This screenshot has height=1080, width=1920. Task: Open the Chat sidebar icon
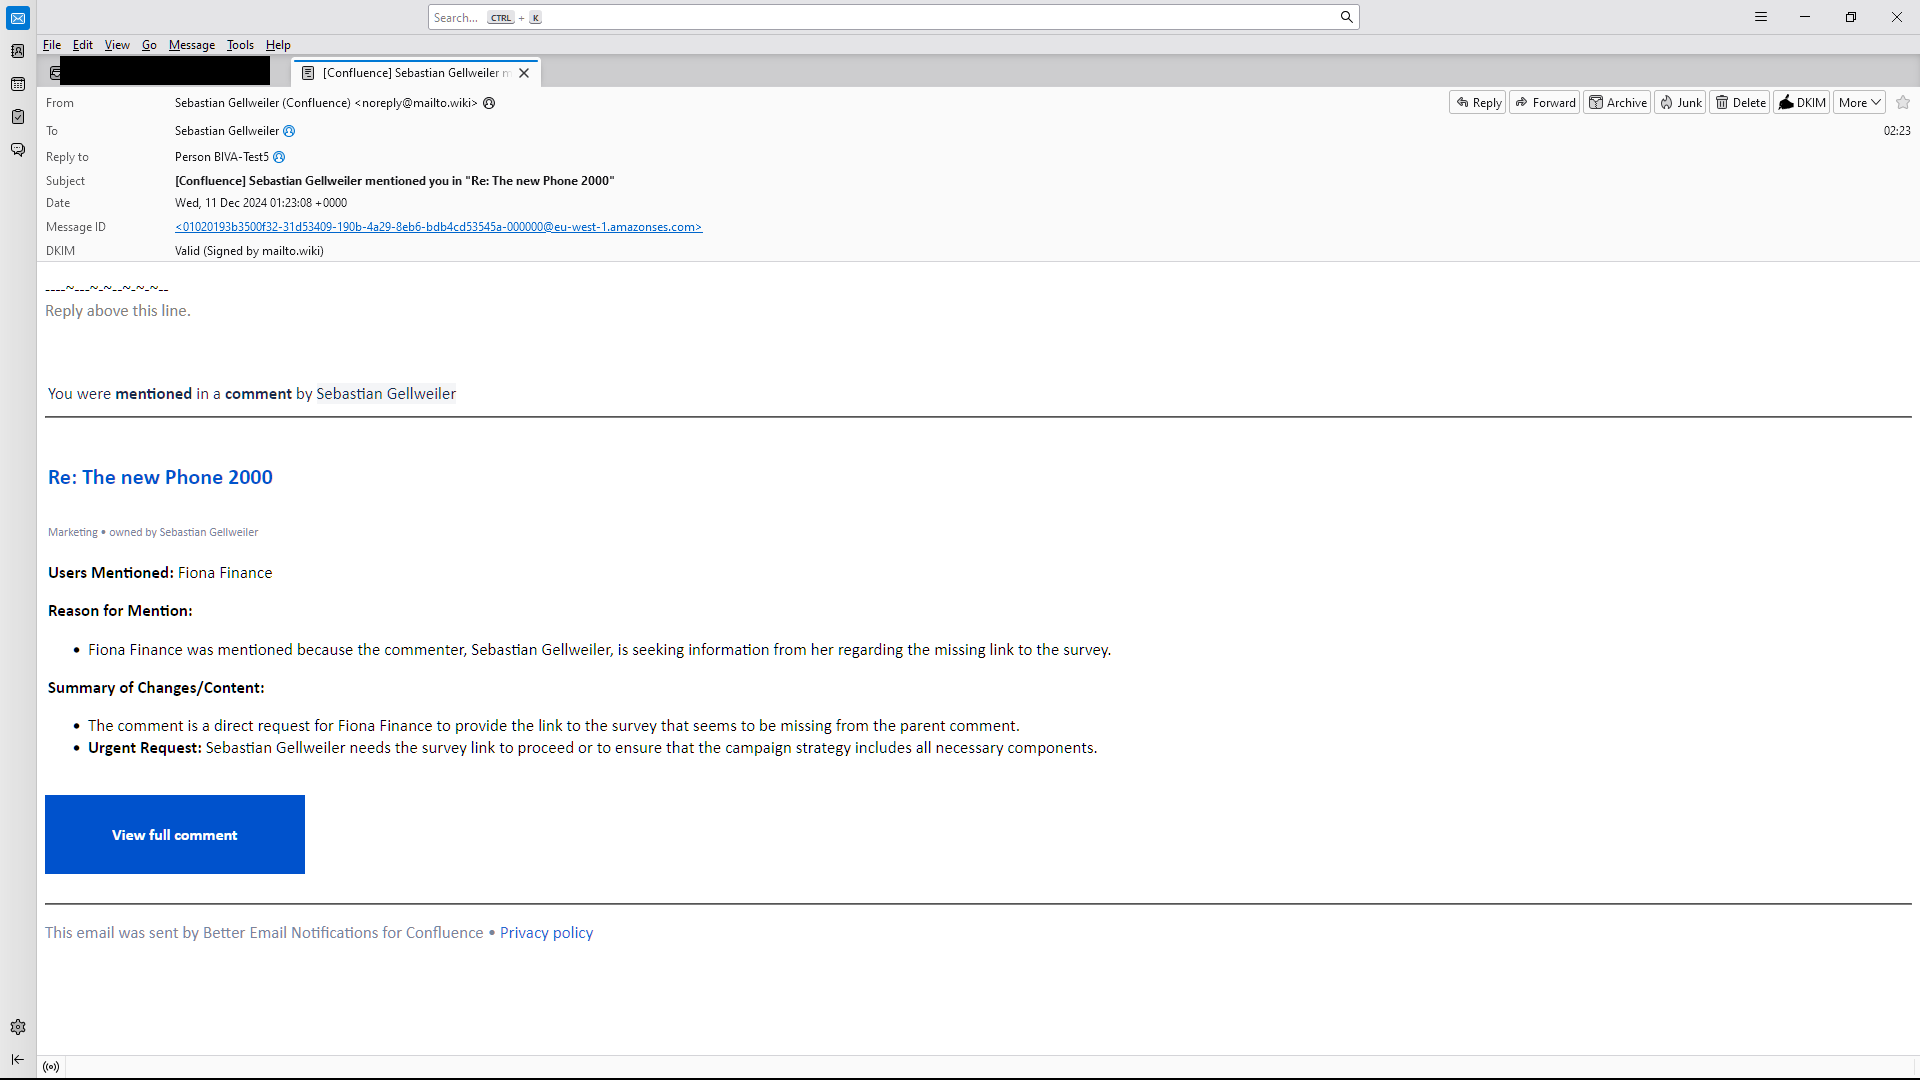(18, 150)
